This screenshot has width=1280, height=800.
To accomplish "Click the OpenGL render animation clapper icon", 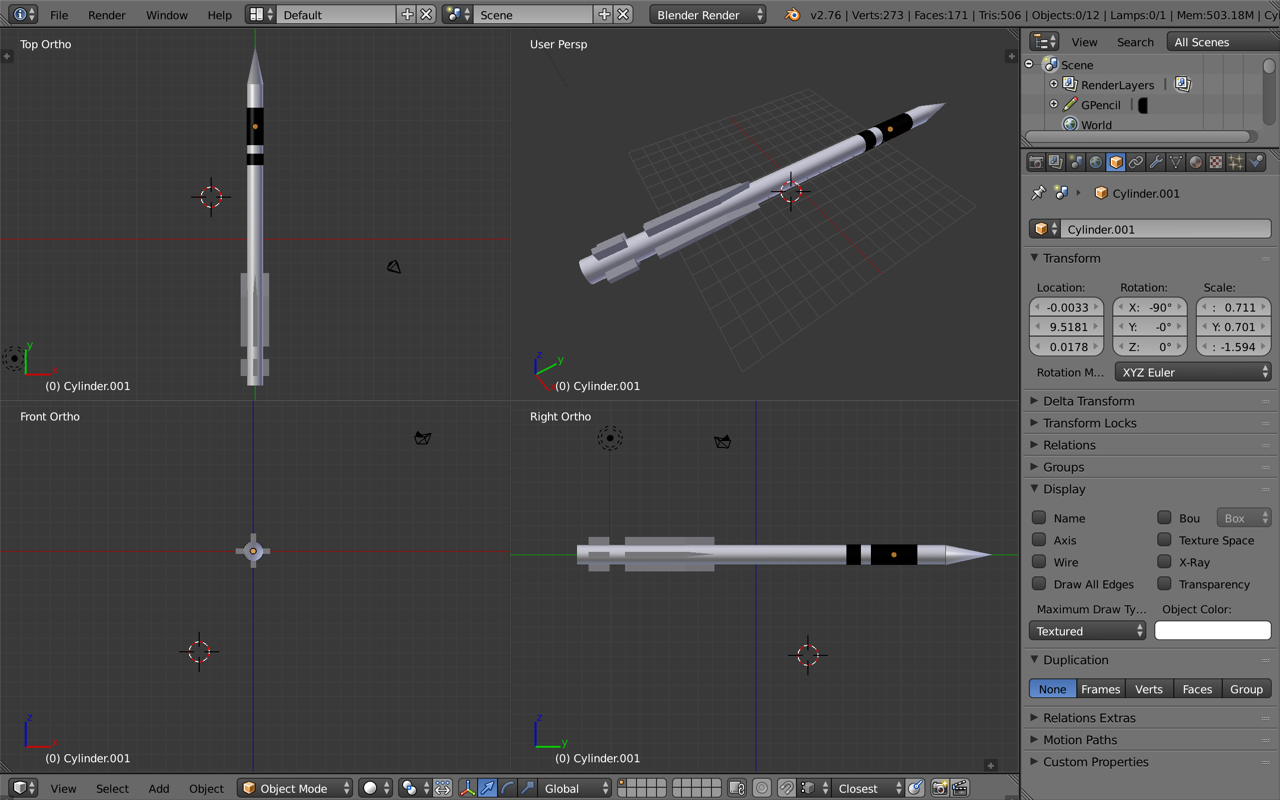I will [960, 788].
